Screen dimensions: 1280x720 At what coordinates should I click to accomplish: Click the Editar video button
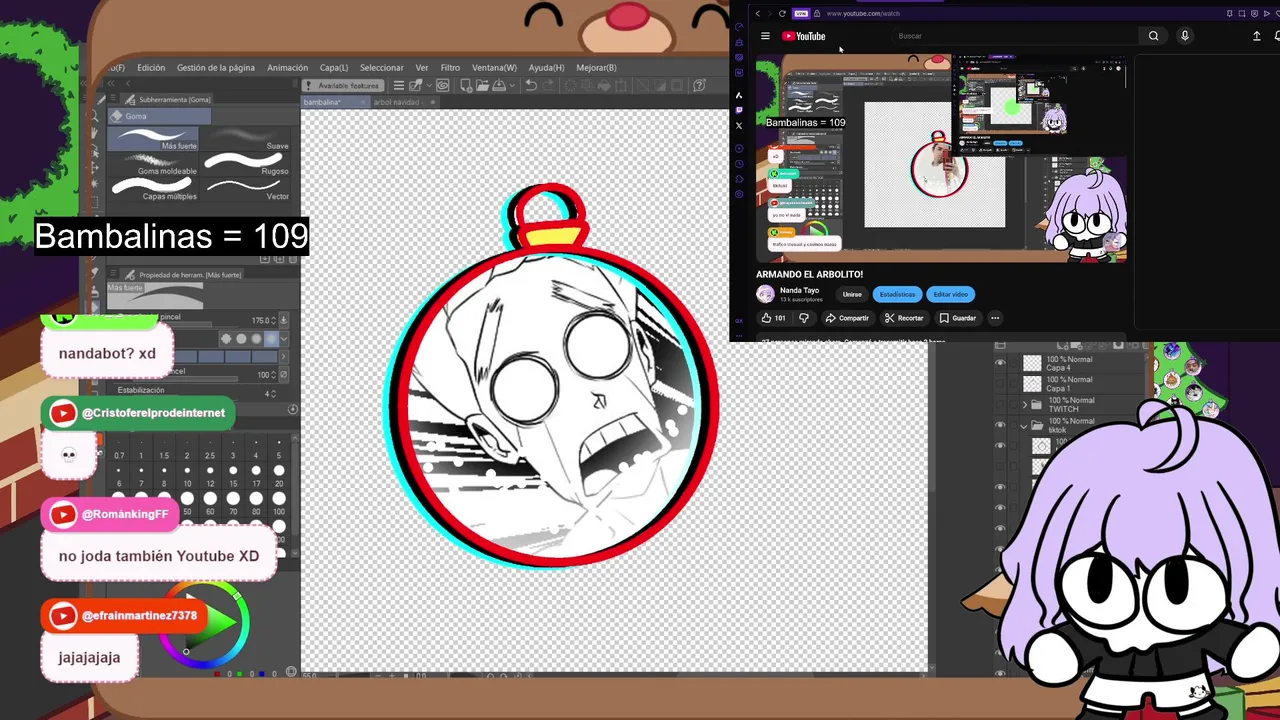point(950,294)
